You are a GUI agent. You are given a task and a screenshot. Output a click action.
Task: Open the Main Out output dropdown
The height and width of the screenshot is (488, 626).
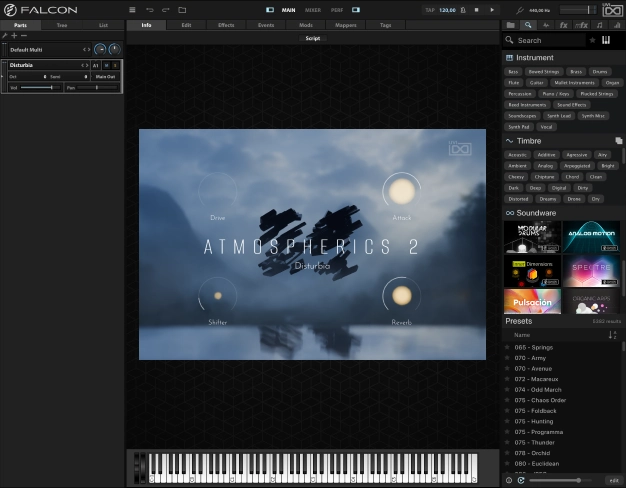click(x=105, y=76)
